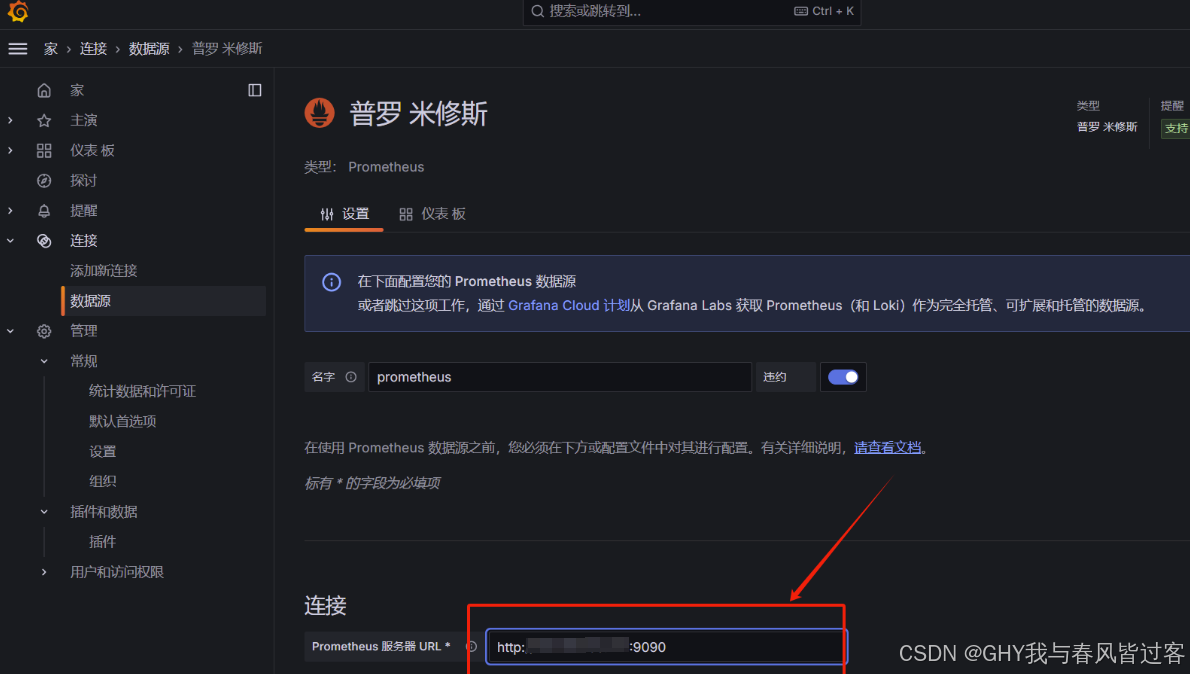The width and height of the screenshot is (1190, 674).
Task: Open 探讨 in the sidebar
Action: 83,181
